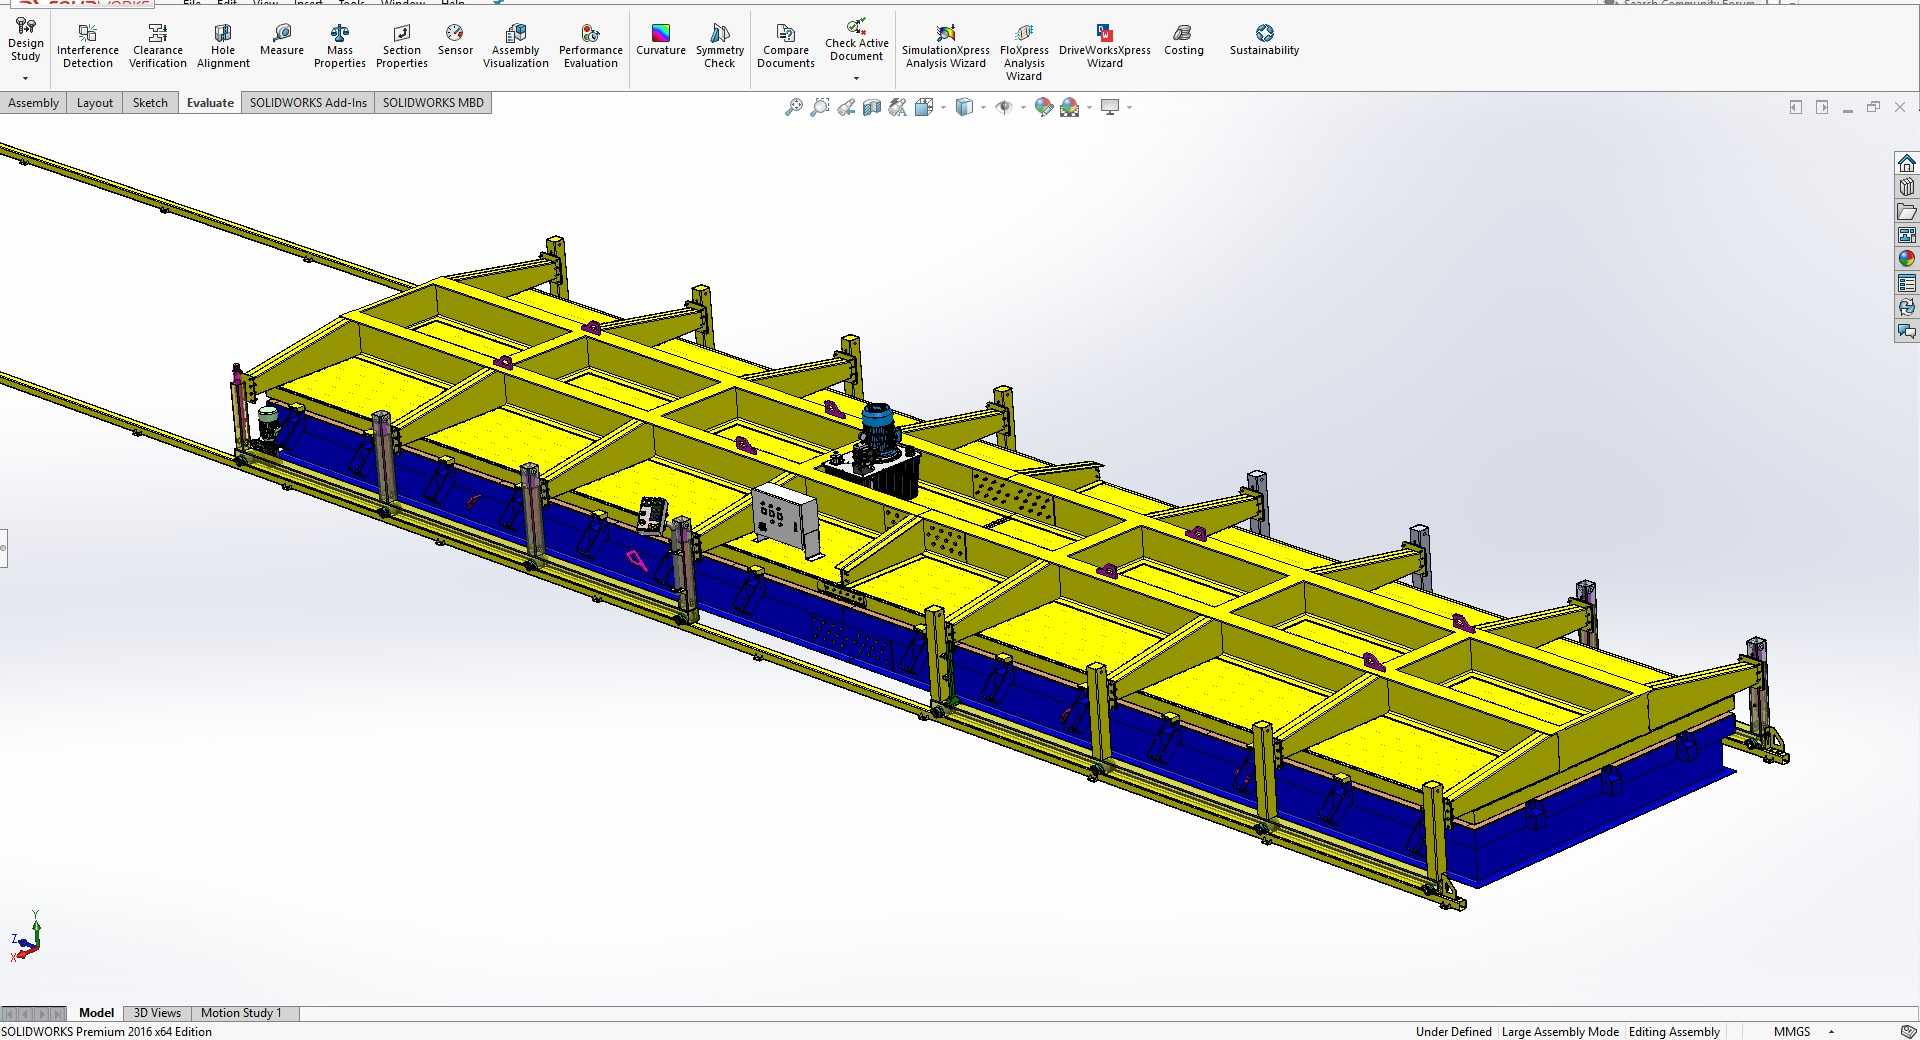Toggle Curvature display

click(661, 41)
